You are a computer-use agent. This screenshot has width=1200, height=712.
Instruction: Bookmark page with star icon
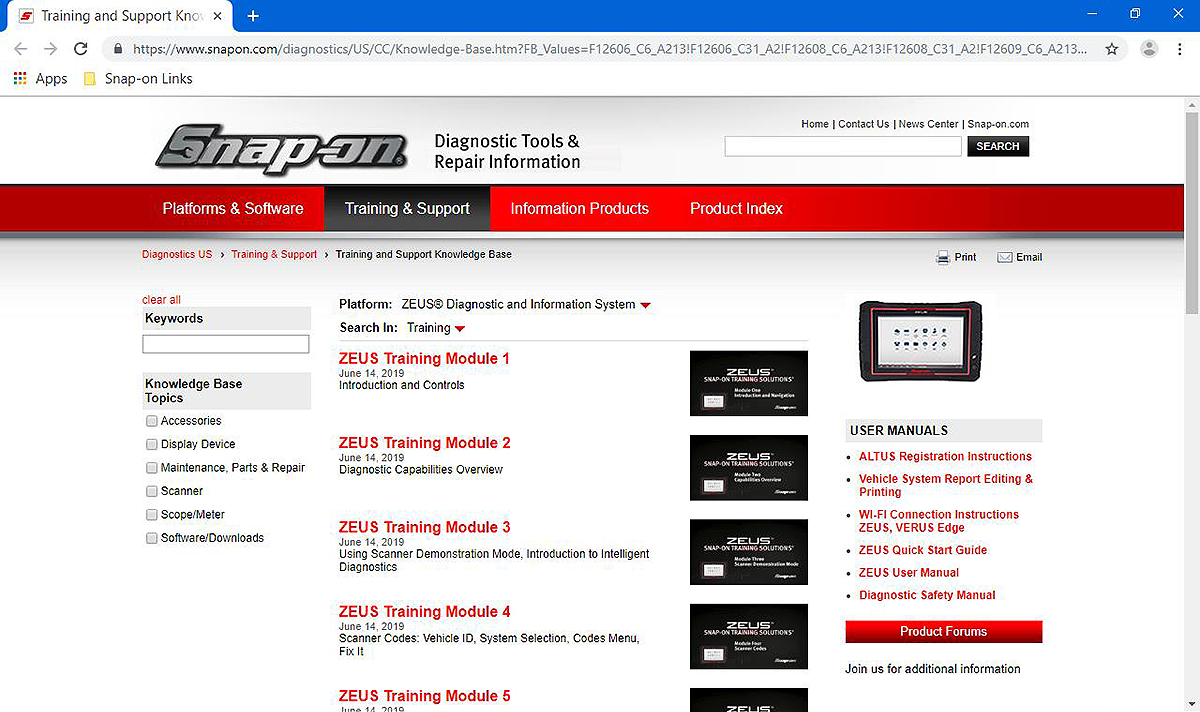tap(1111, 48)
